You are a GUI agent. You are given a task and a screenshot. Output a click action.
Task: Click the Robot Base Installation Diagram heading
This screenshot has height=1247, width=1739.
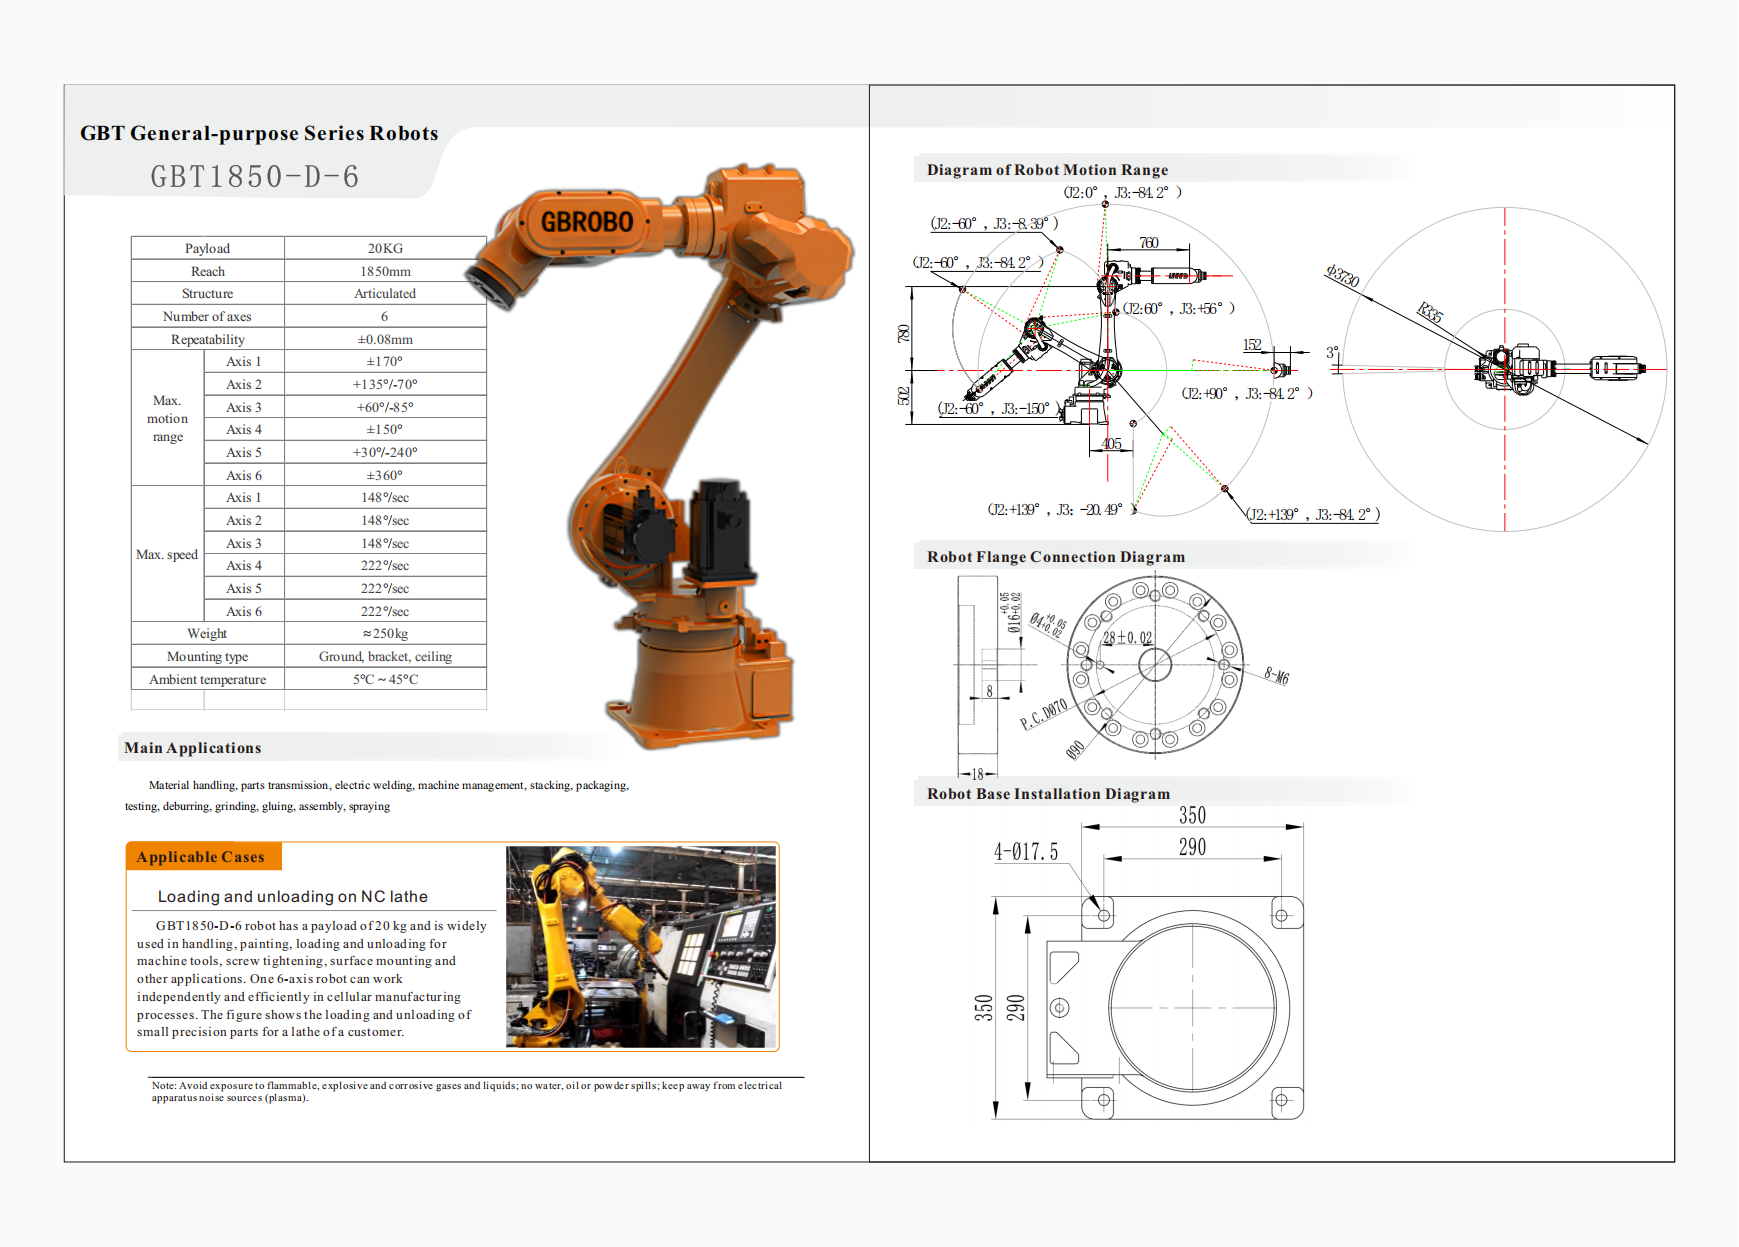(1048, 794)
